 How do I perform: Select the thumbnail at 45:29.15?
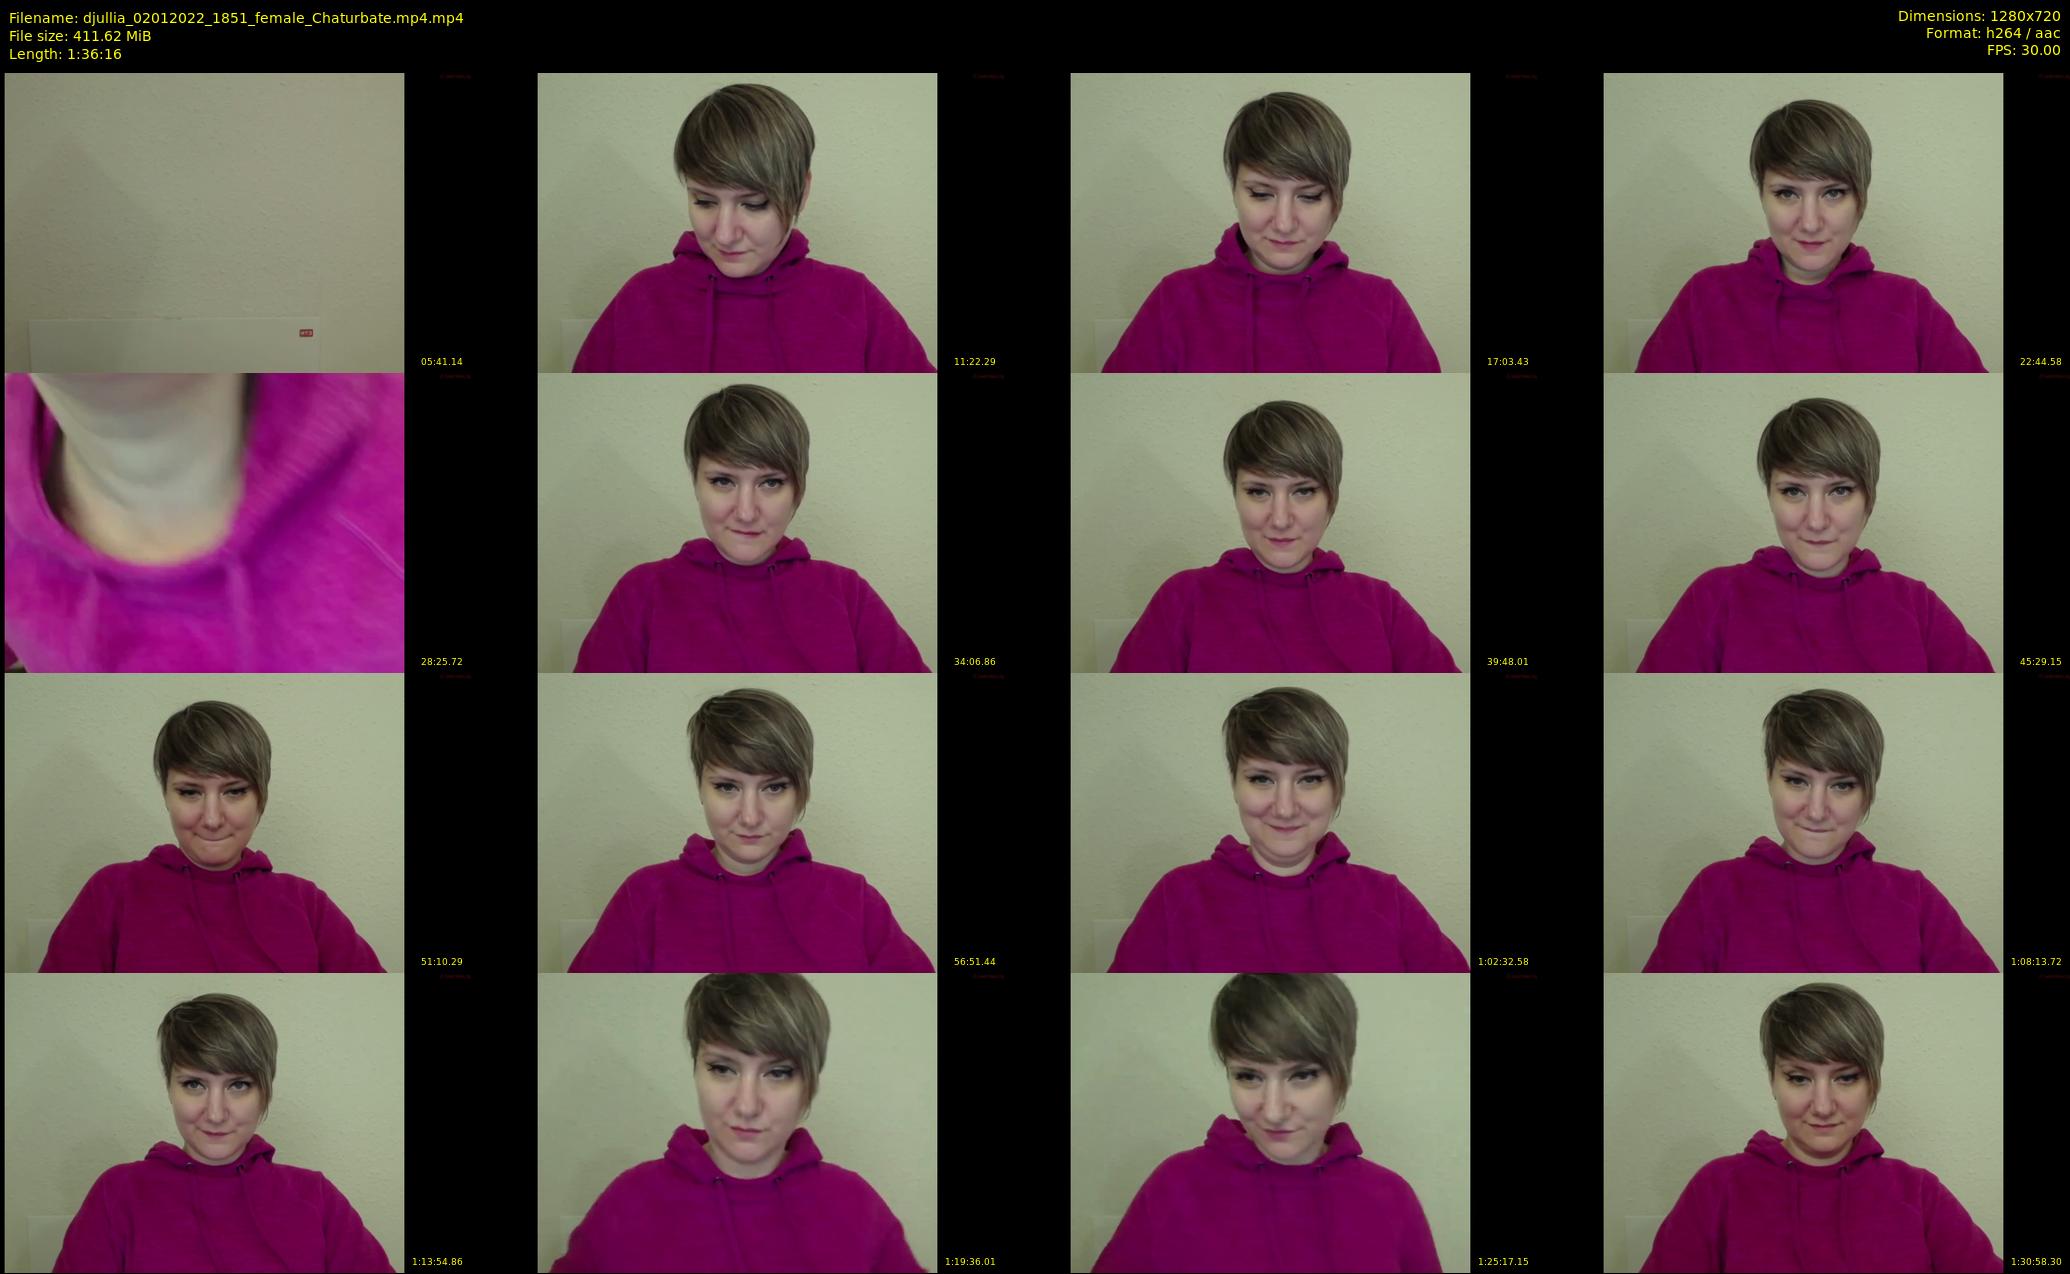point(1803,522)
